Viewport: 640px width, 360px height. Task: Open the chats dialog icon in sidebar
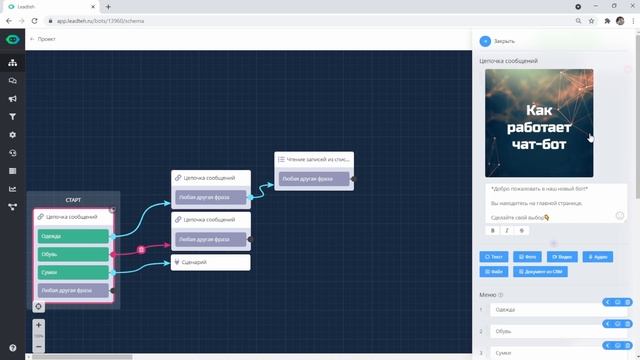coord(13,81)
